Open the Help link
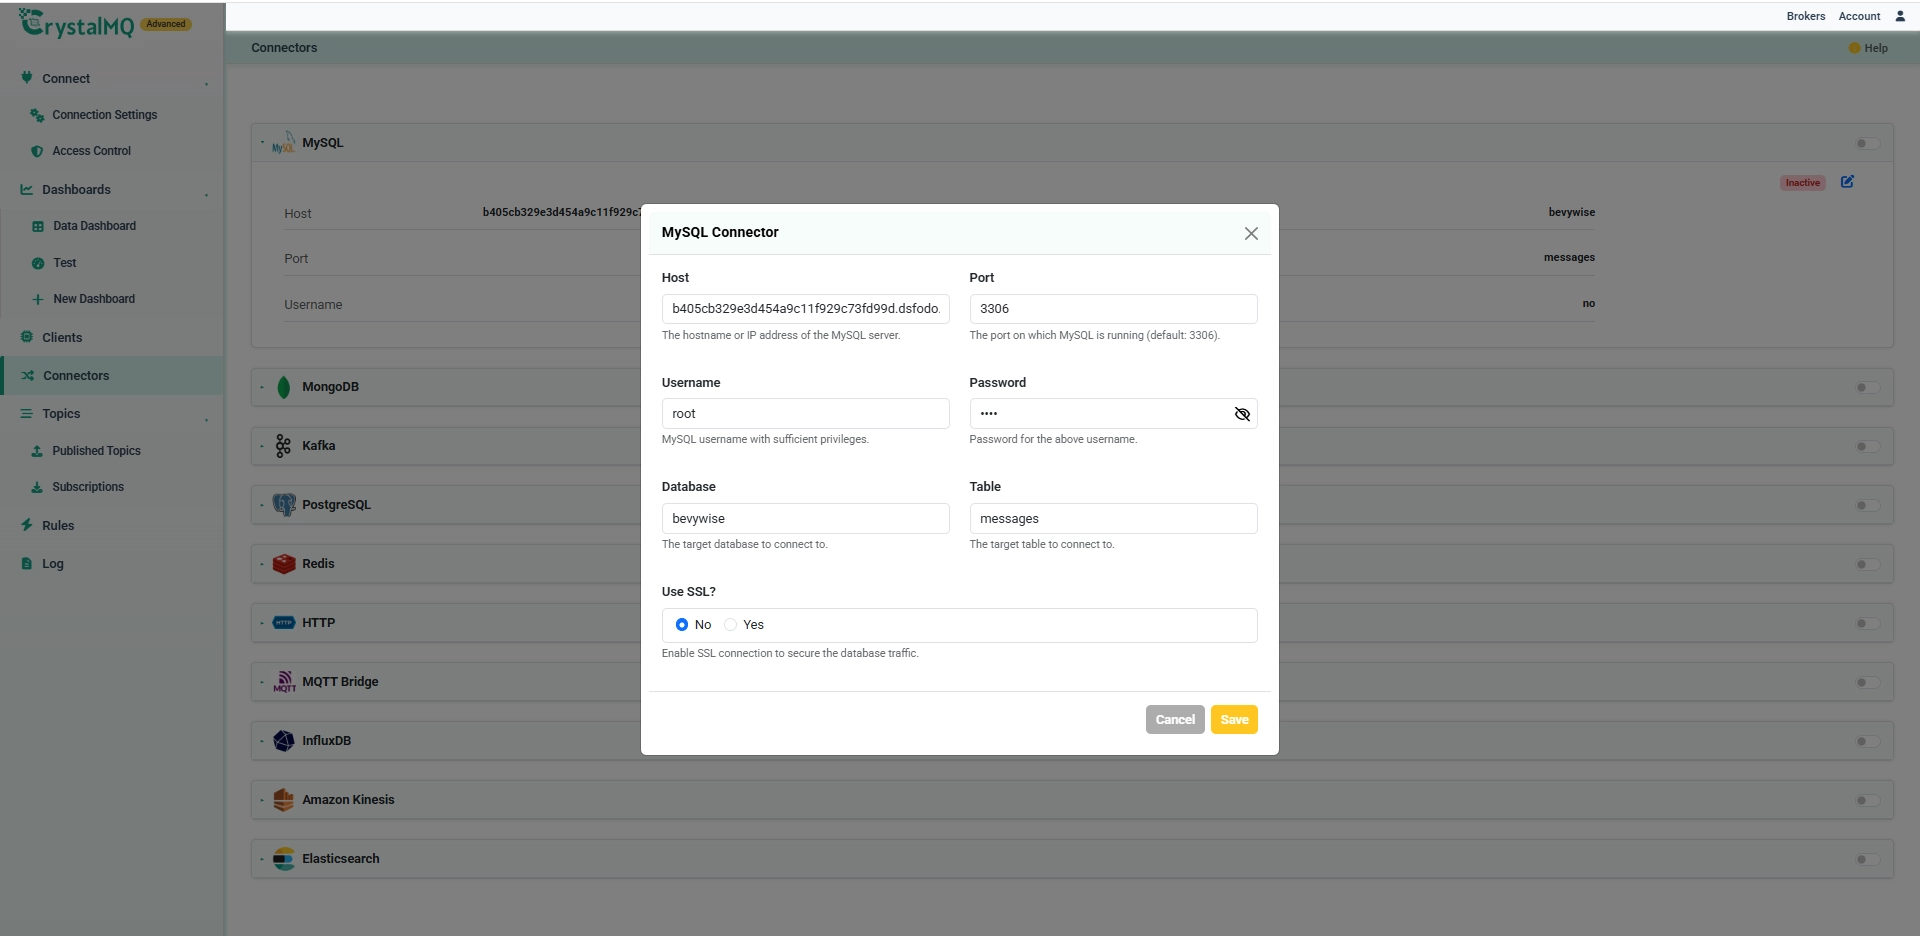 (1869, 48)
